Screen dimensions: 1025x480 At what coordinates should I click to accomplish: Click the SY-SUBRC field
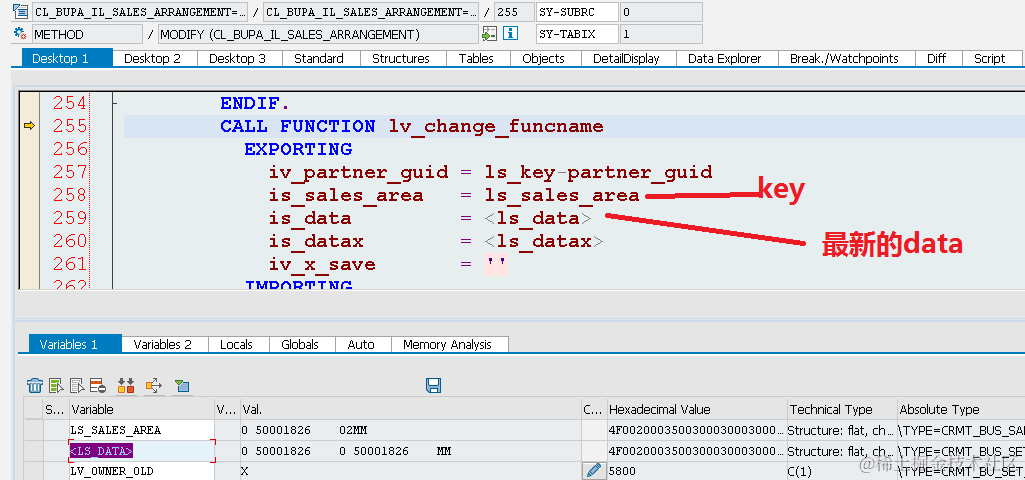[577, 12]
